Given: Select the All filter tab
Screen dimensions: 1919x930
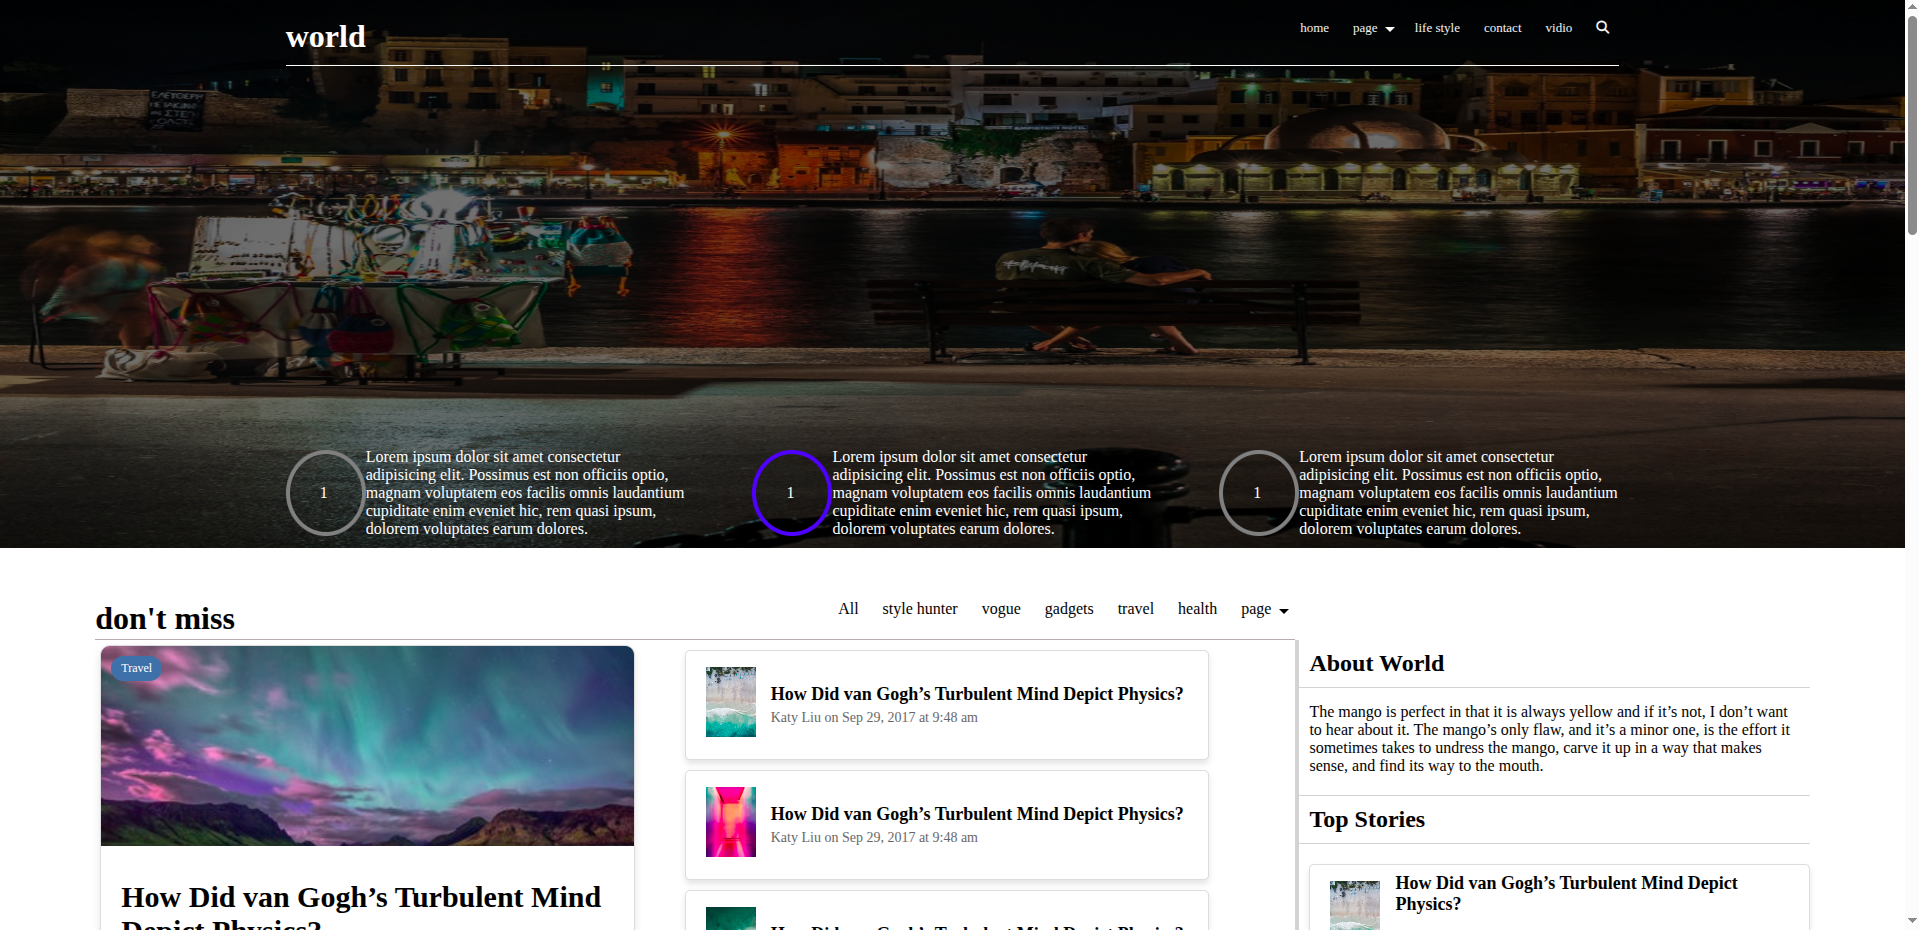Looking at the screenshot, I should 848,609.
